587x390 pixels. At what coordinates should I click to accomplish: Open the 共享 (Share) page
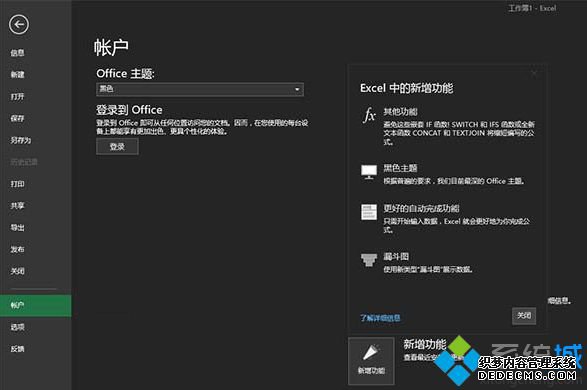point(17,205)
